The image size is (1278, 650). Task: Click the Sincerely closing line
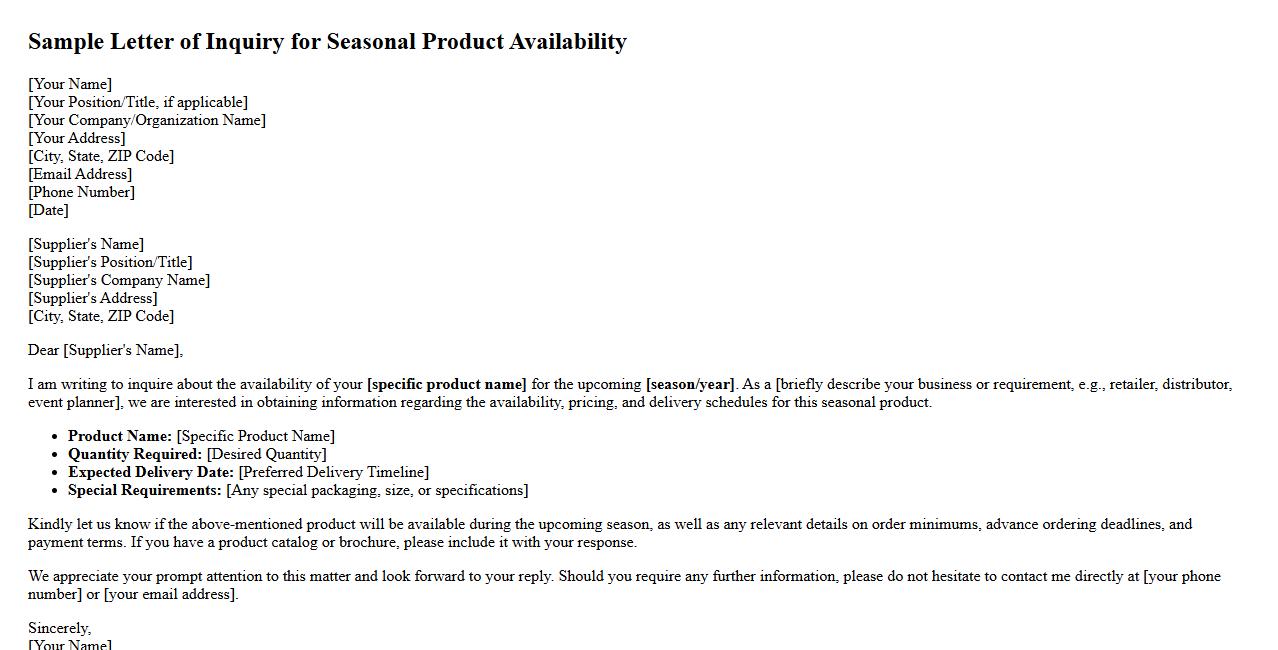pos(59,628)
